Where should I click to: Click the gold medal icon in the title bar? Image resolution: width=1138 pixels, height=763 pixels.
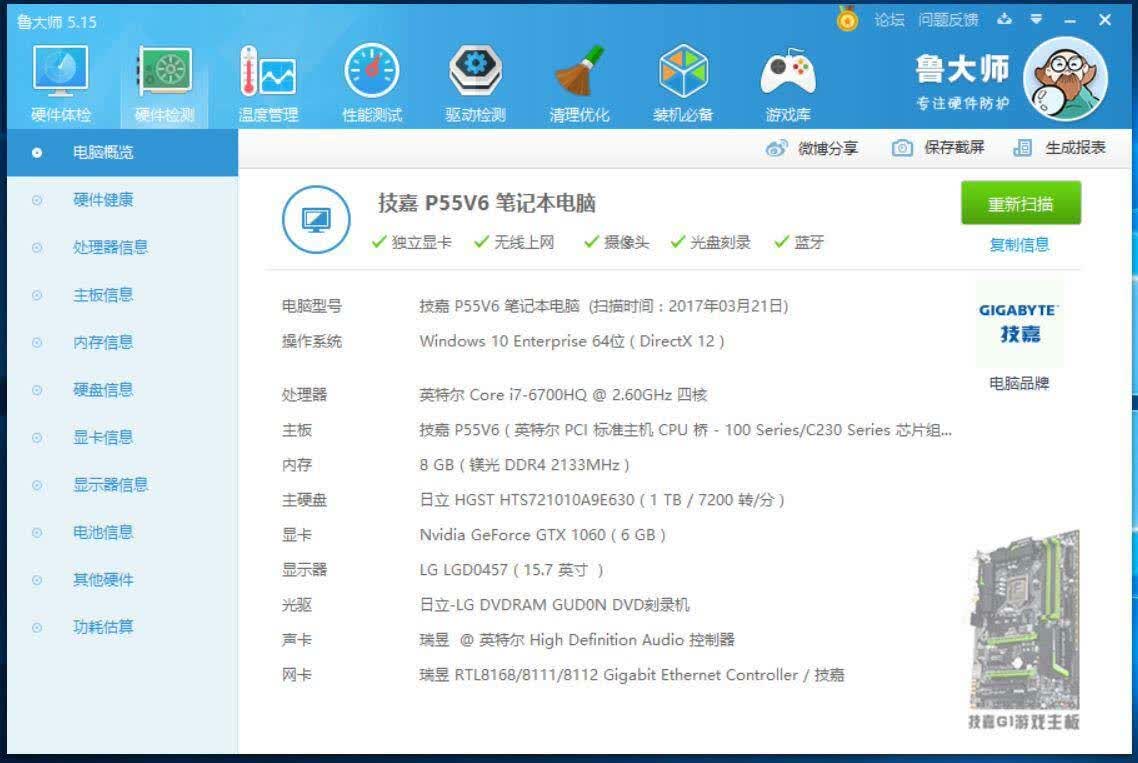(x=847, y=18)
